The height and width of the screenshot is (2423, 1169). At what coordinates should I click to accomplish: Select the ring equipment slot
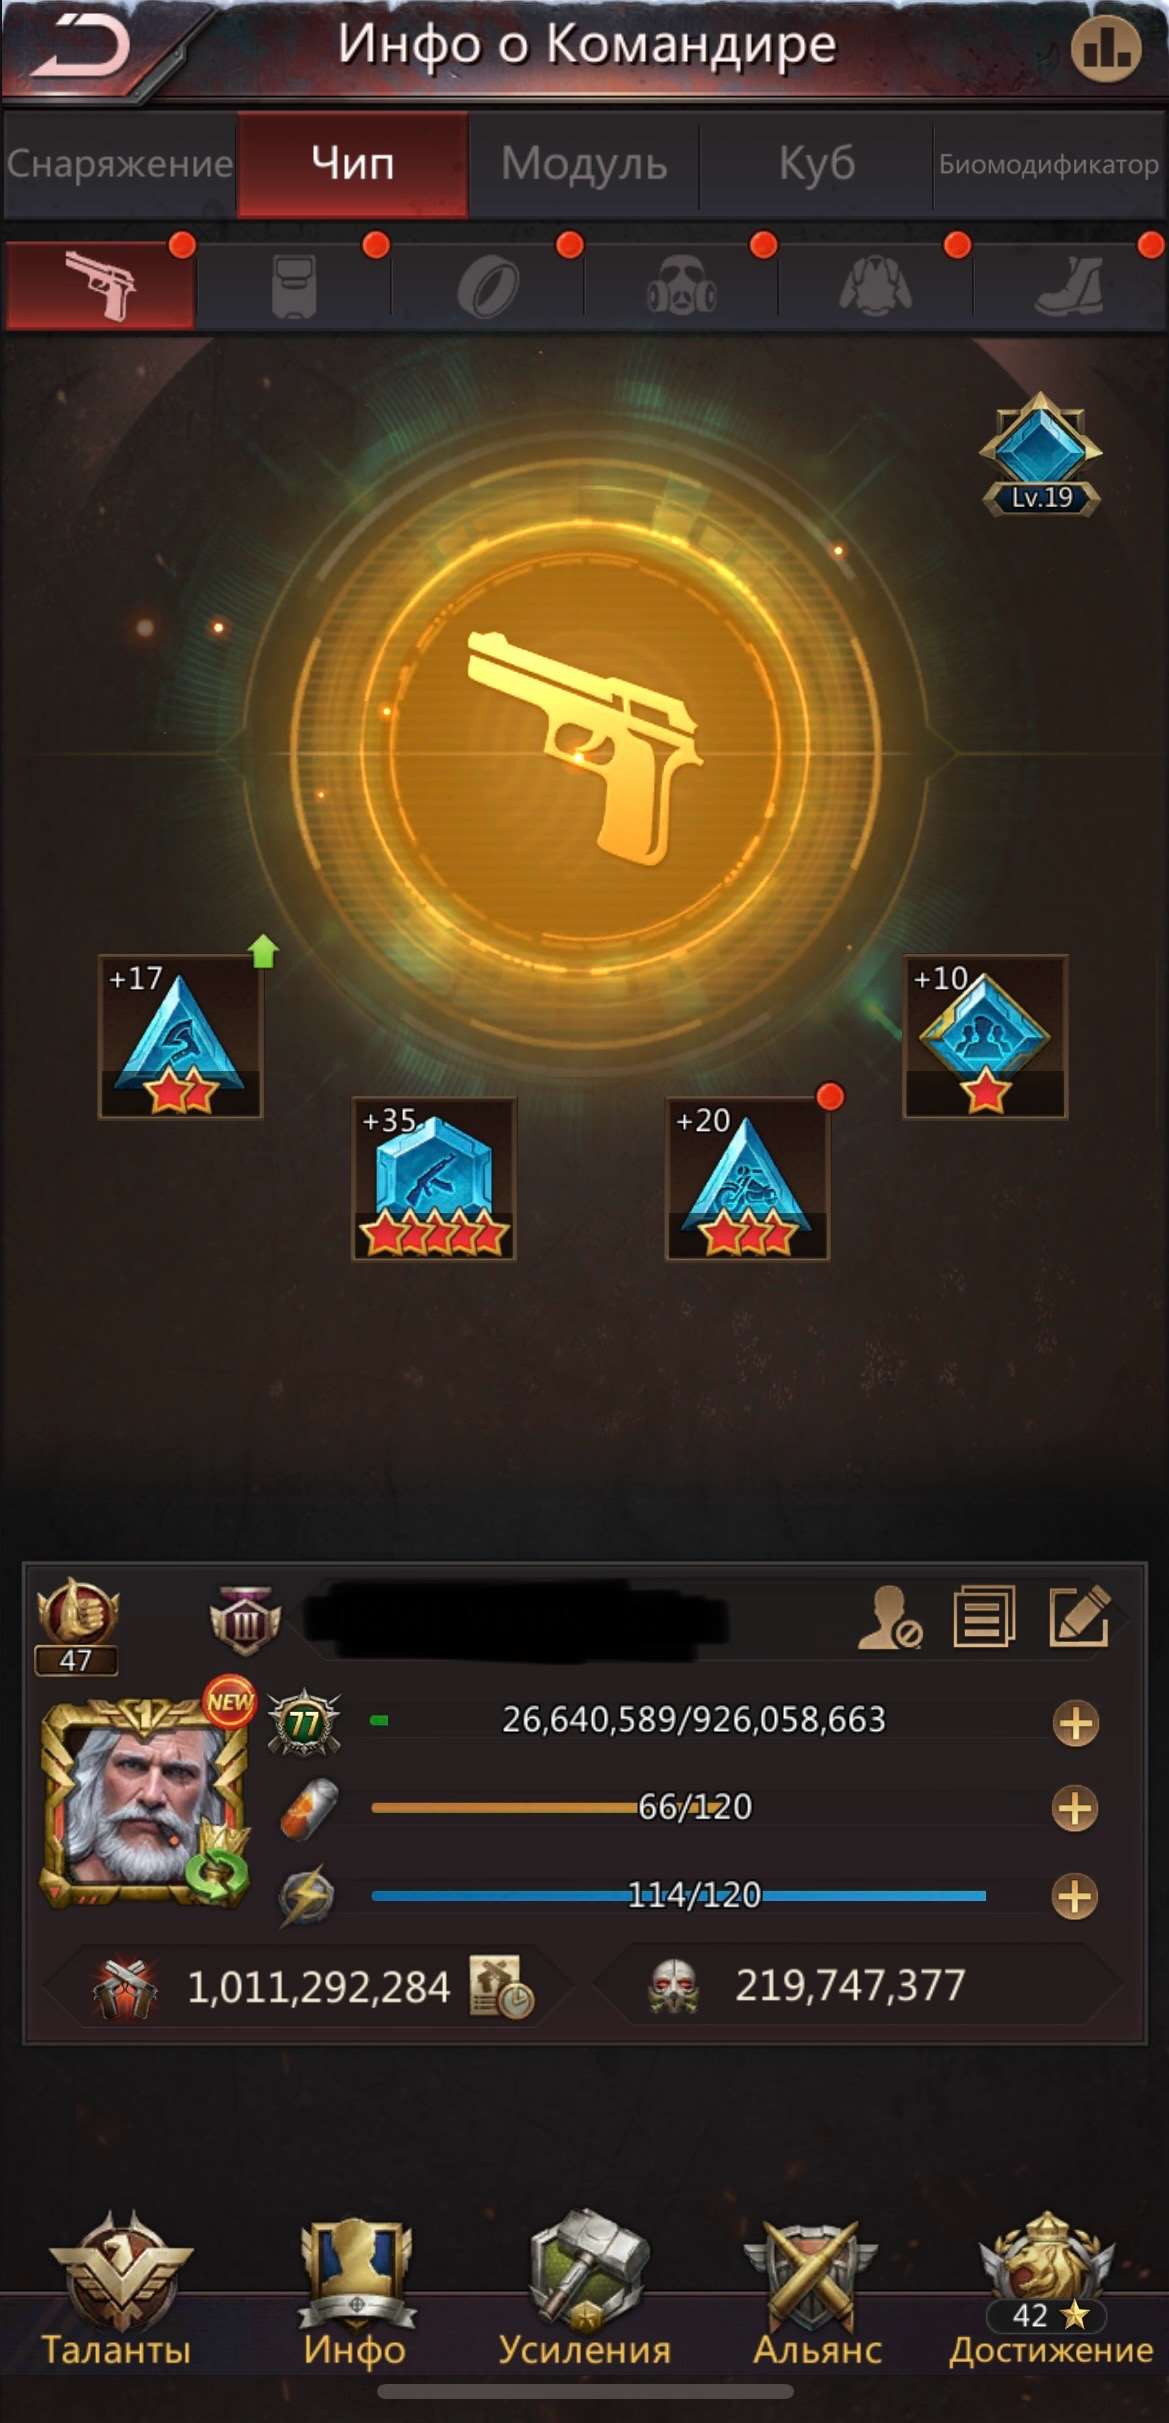tap(487, 286)
